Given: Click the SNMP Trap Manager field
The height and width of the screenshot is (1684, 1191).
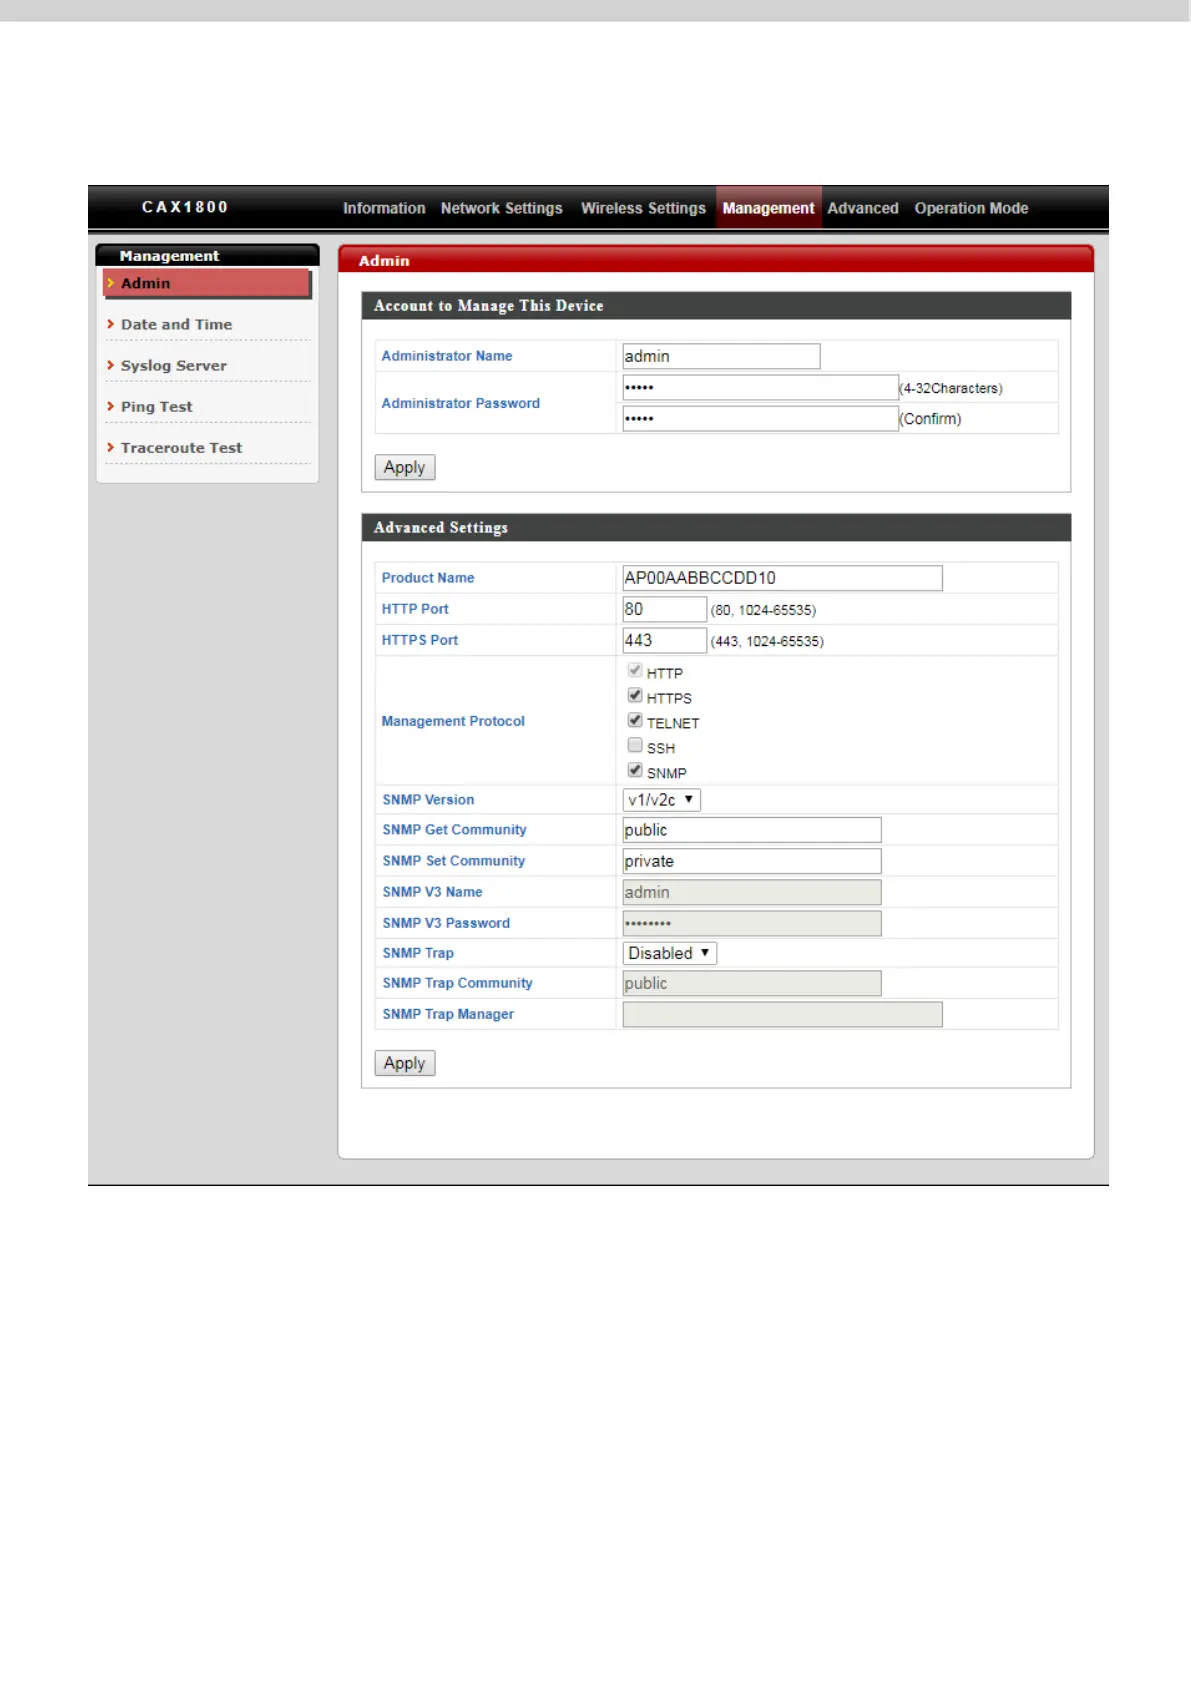Looking at the screenshot, I should point(782,1014).
